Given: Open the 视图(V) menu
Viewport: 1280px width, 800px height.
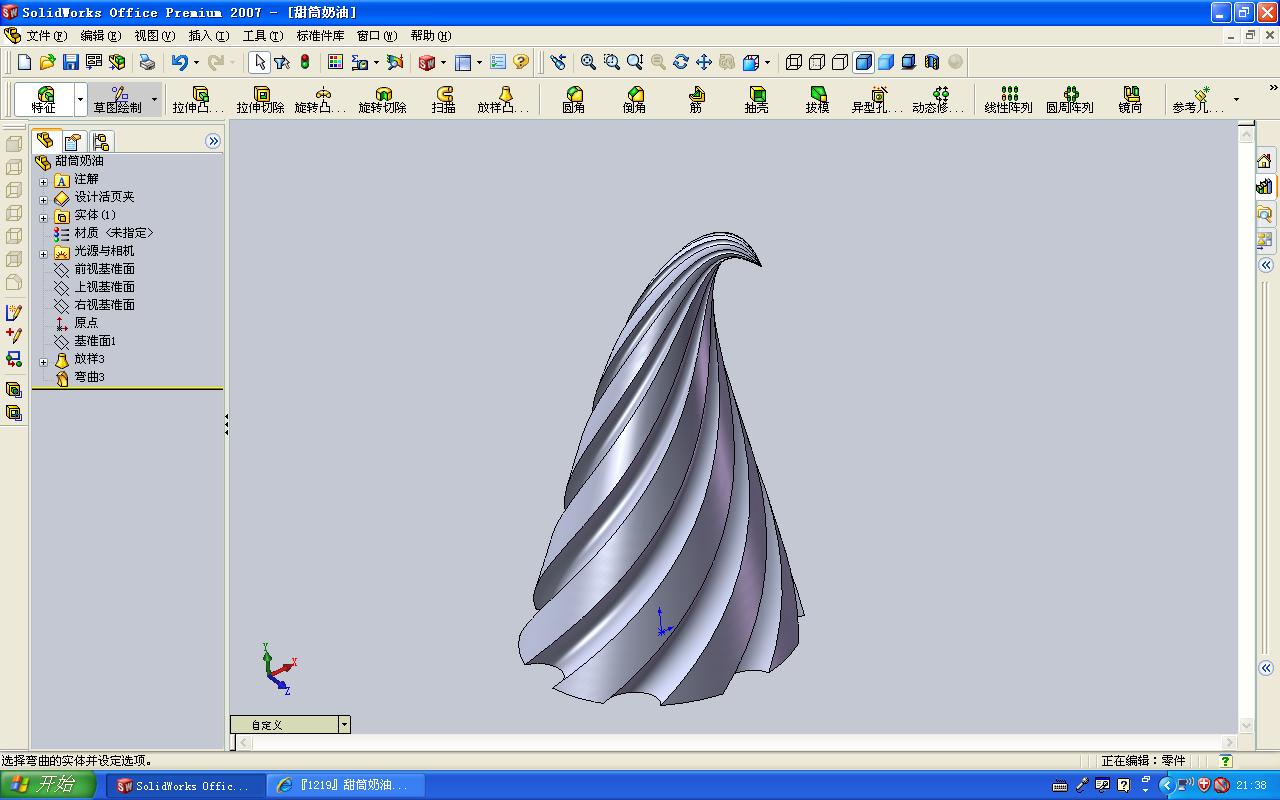Looking at the screenshot, I should (x=154, y=36).
